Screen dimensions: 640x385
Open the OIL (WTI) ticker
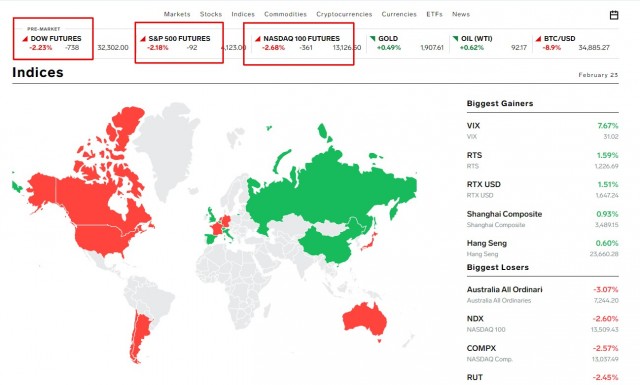coord(476,38)
